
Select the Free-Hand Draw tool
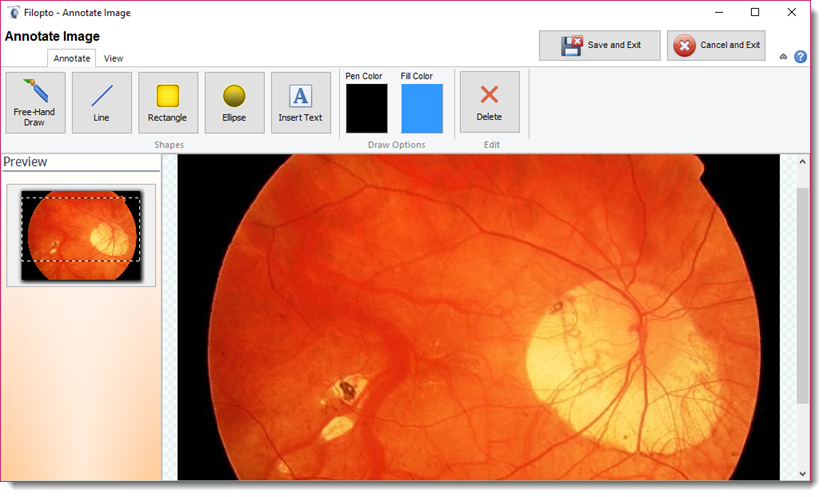[35, 103]
